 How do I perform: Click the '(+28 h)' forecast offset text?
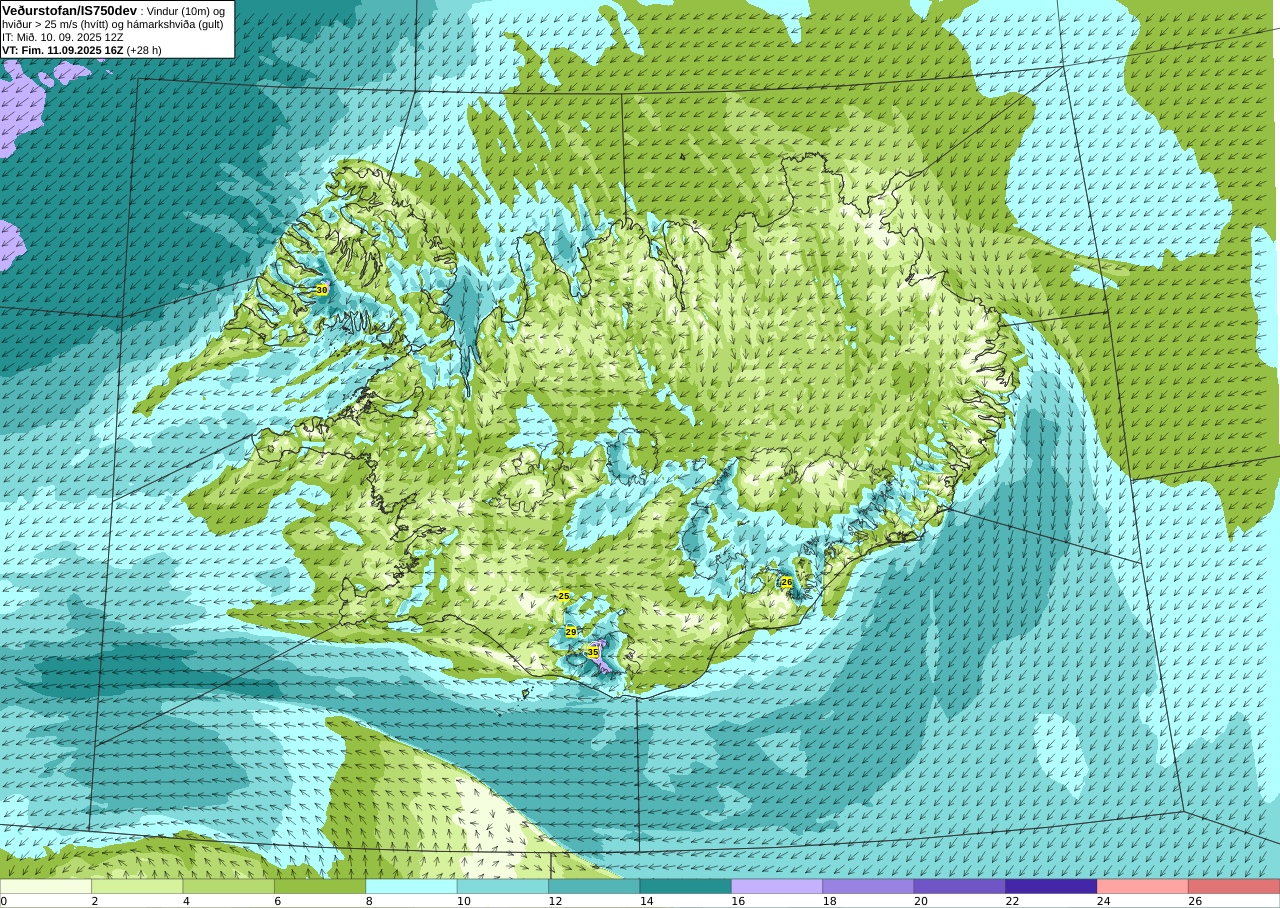144,50
